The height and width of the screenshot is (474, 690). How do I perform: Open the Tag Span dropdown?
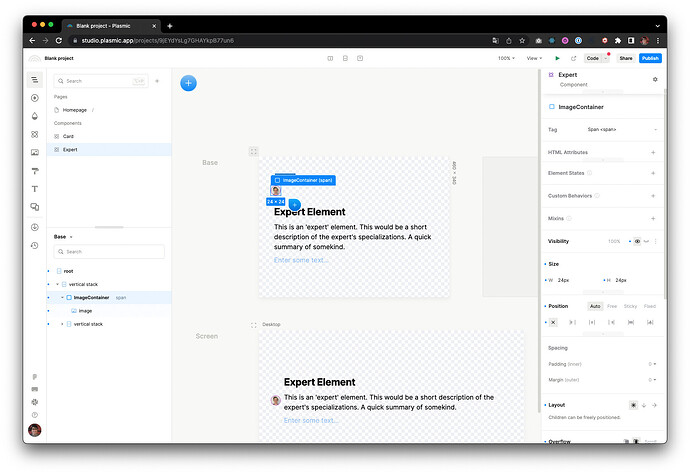click(x=620, y=129)
